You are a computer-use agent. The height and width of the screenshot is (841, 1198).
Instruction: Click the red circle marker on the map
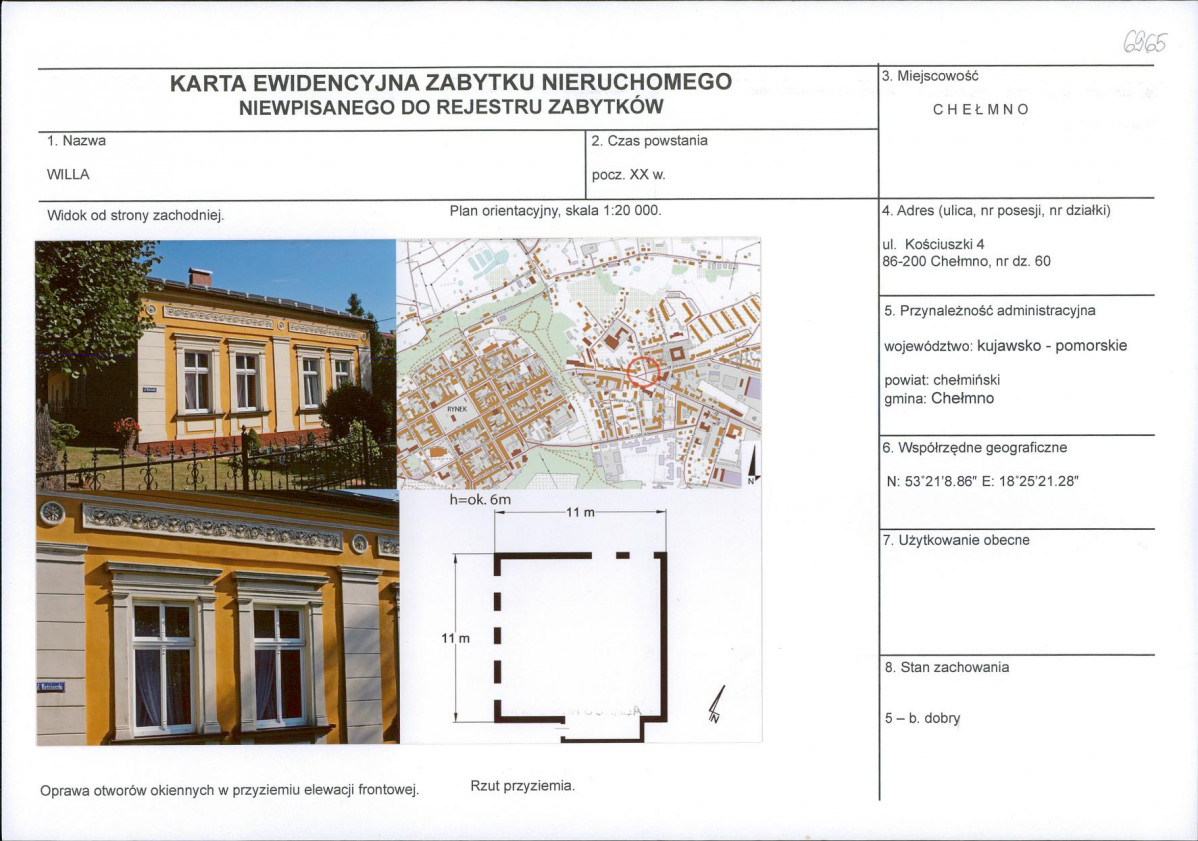(643, 372)
